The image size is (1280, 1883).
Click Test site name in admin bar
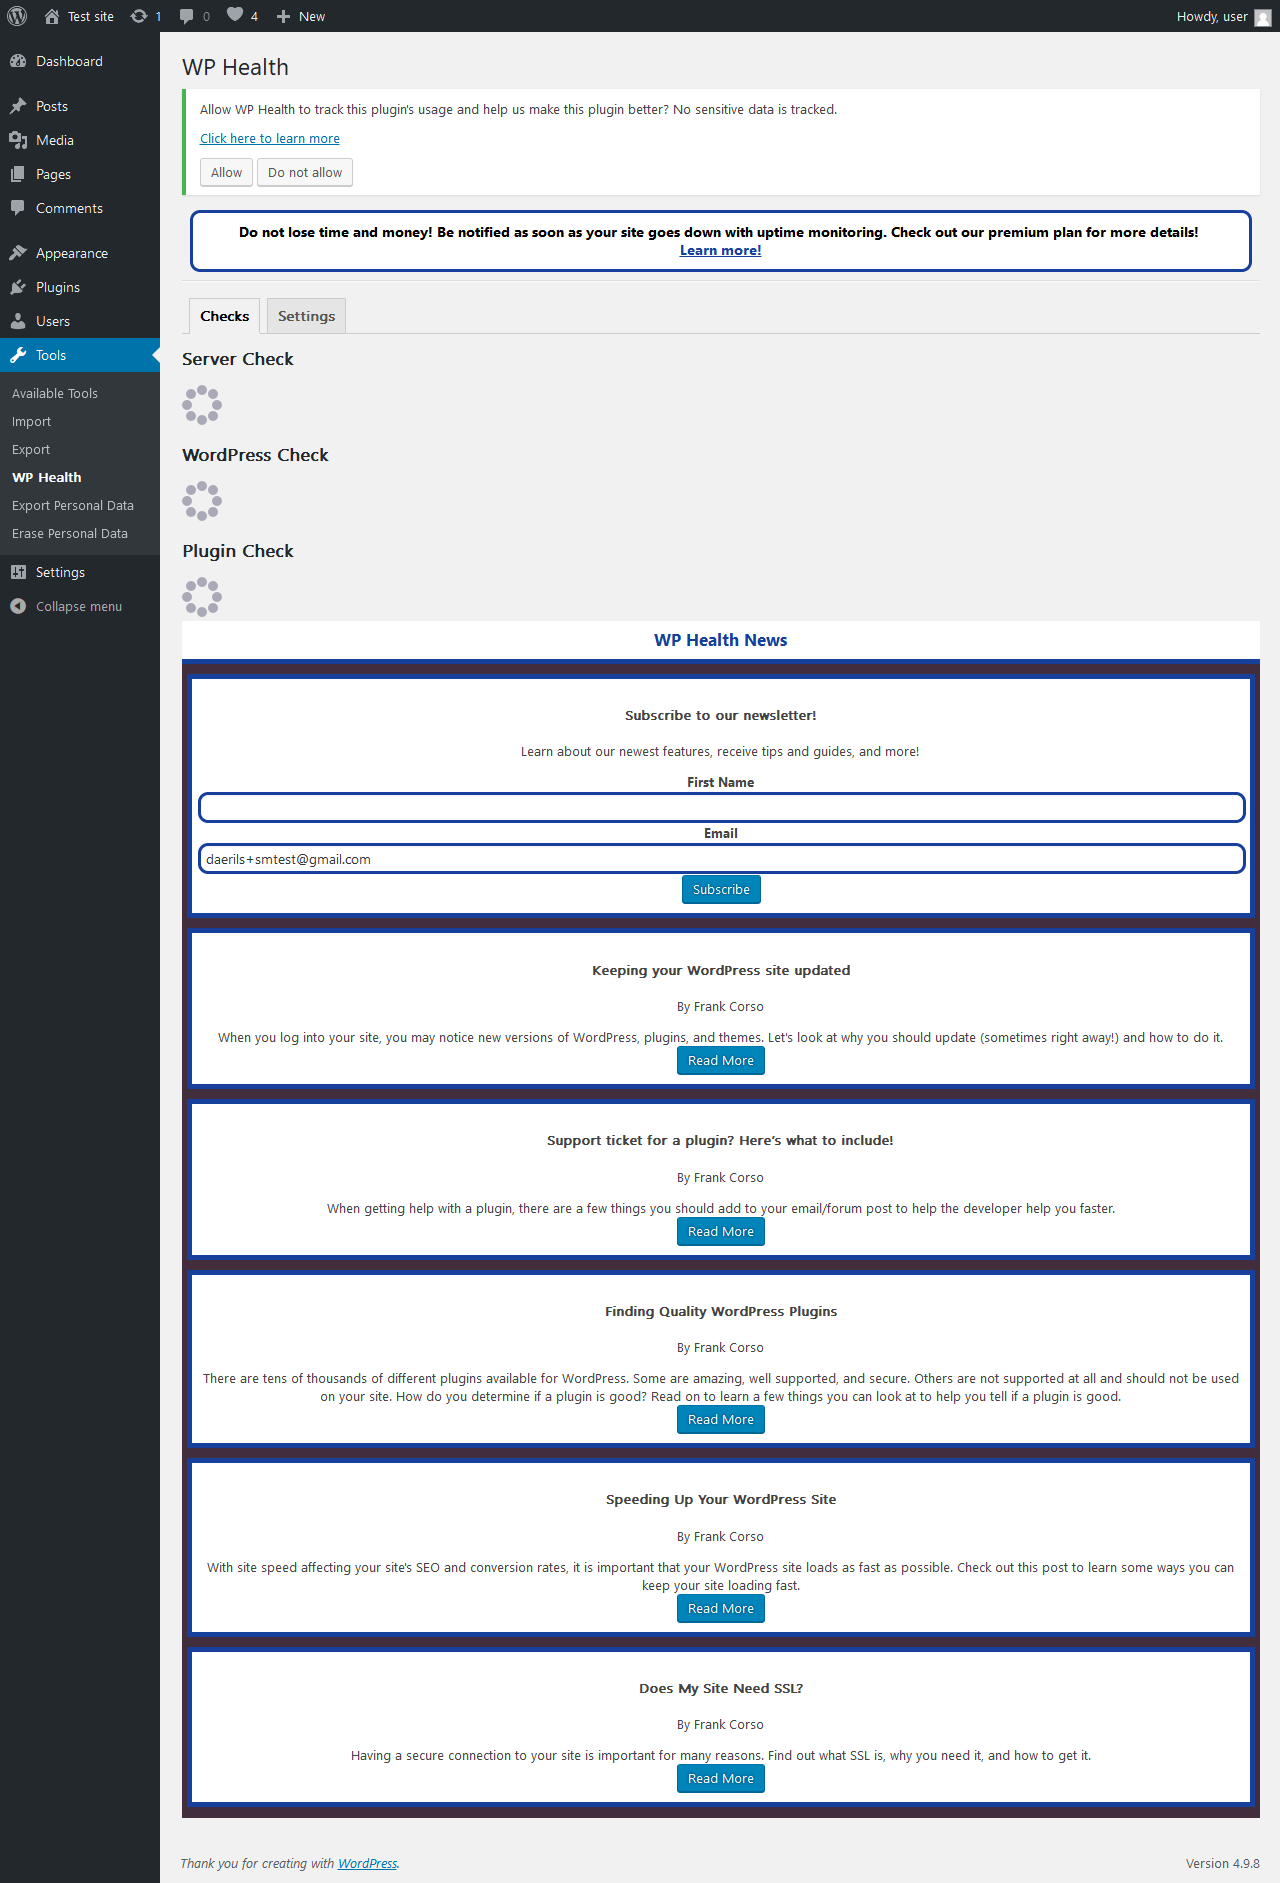[91, 16]
